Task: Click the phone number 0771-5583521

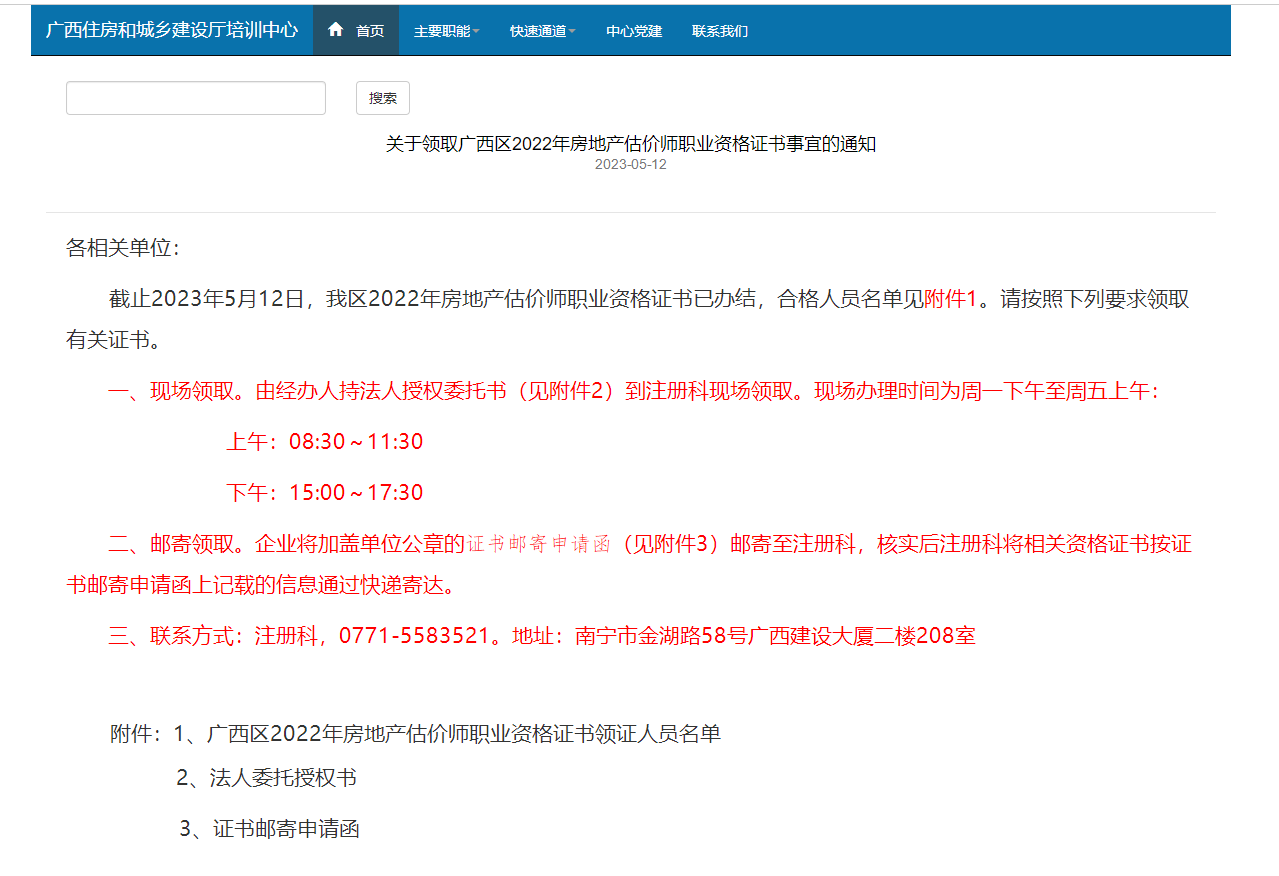Action: click(415, 636)
